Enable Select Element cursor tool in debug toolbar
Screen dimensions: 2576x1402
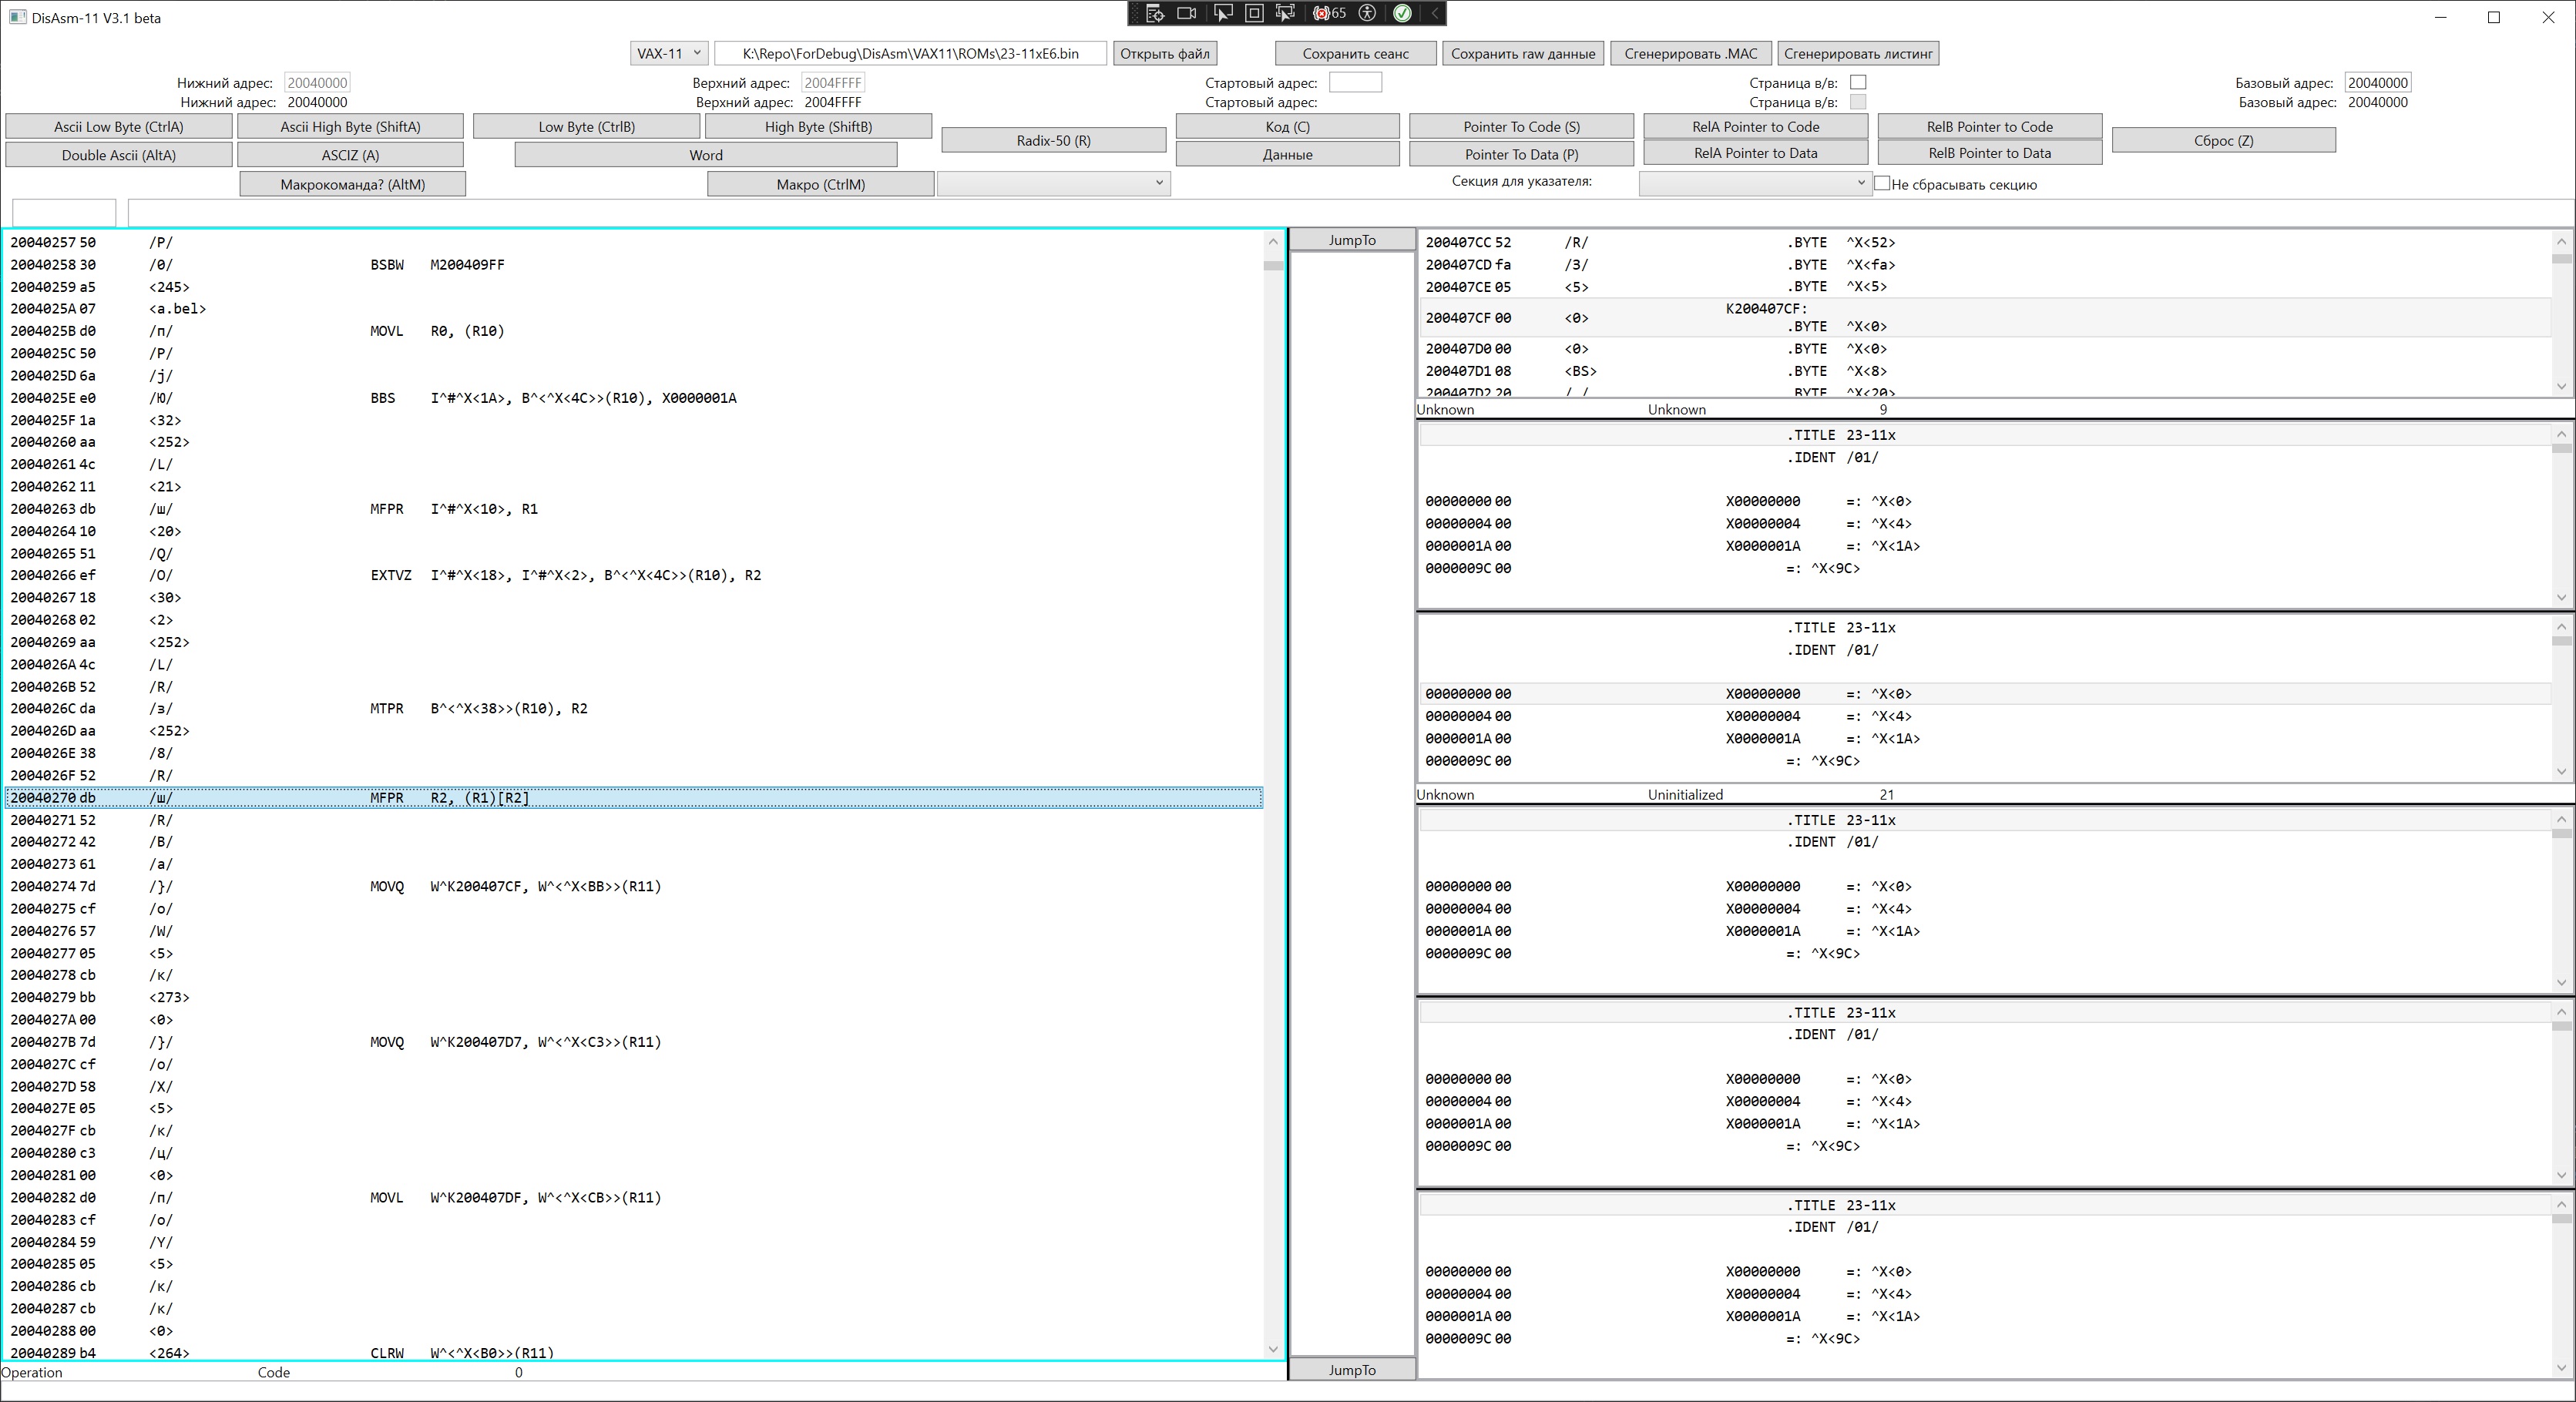click(1223, 13)
